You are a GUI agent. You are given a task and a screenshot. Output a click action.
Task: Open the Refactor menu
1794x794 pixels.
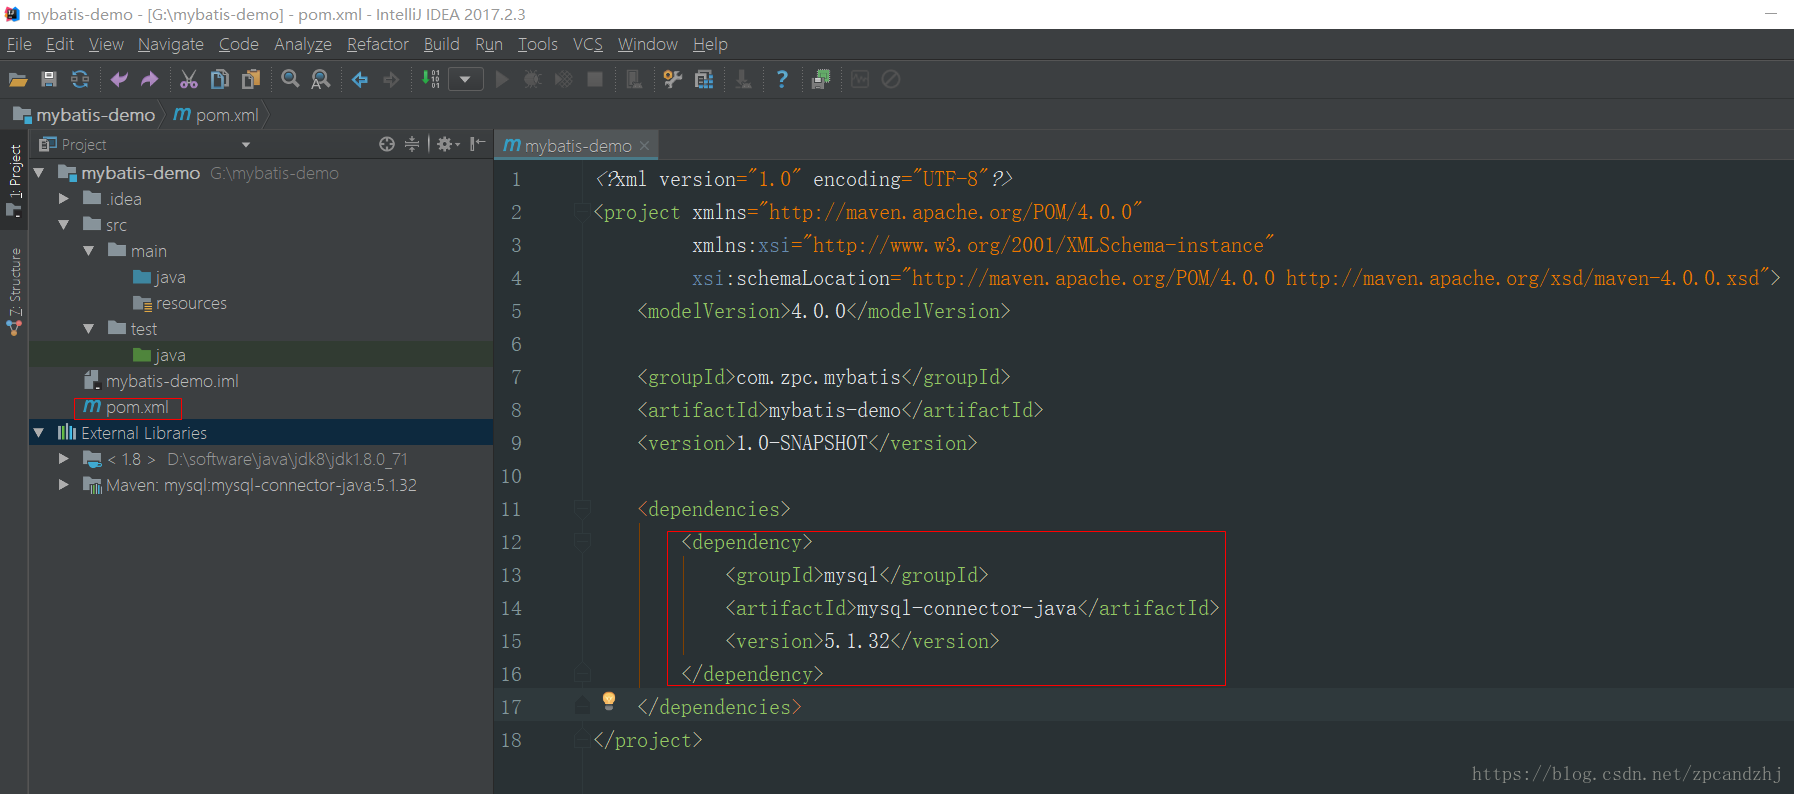378,44
